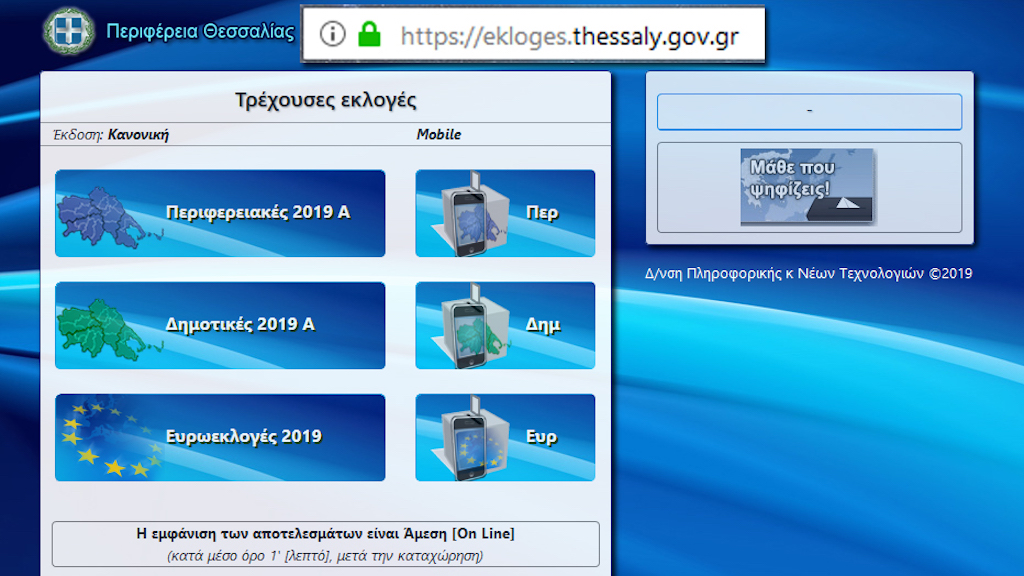
Task: Click the phone ballot box icon on Δημ
Action: coord(472,327)
